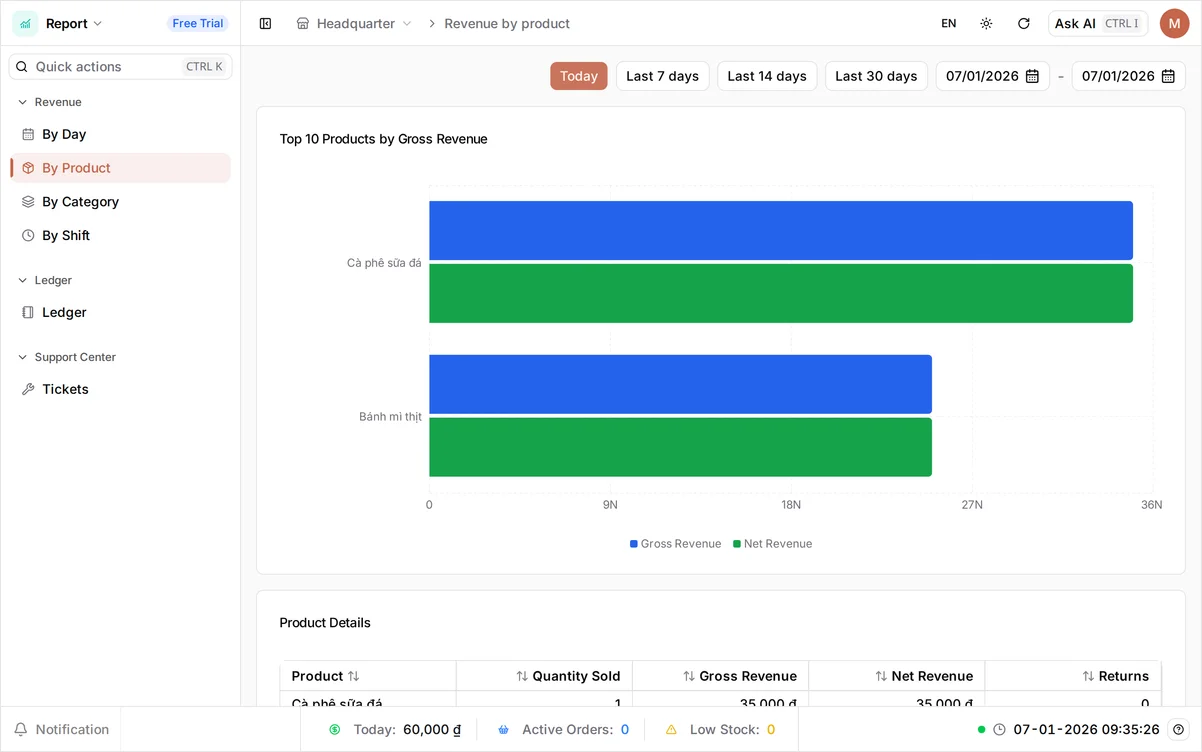
Task: Open the Report app switcher dropdown
Action: (75, 23)
